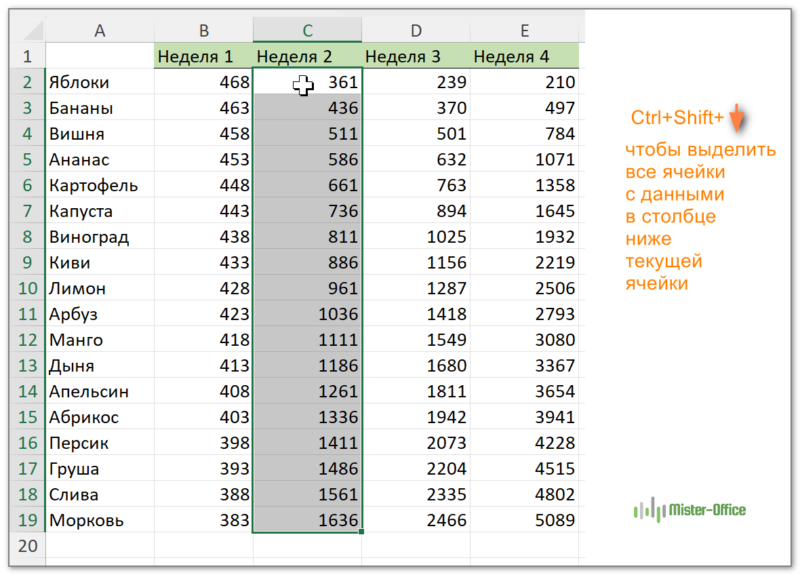
Task: Select column A header
Action: click(x=100, y=31)
